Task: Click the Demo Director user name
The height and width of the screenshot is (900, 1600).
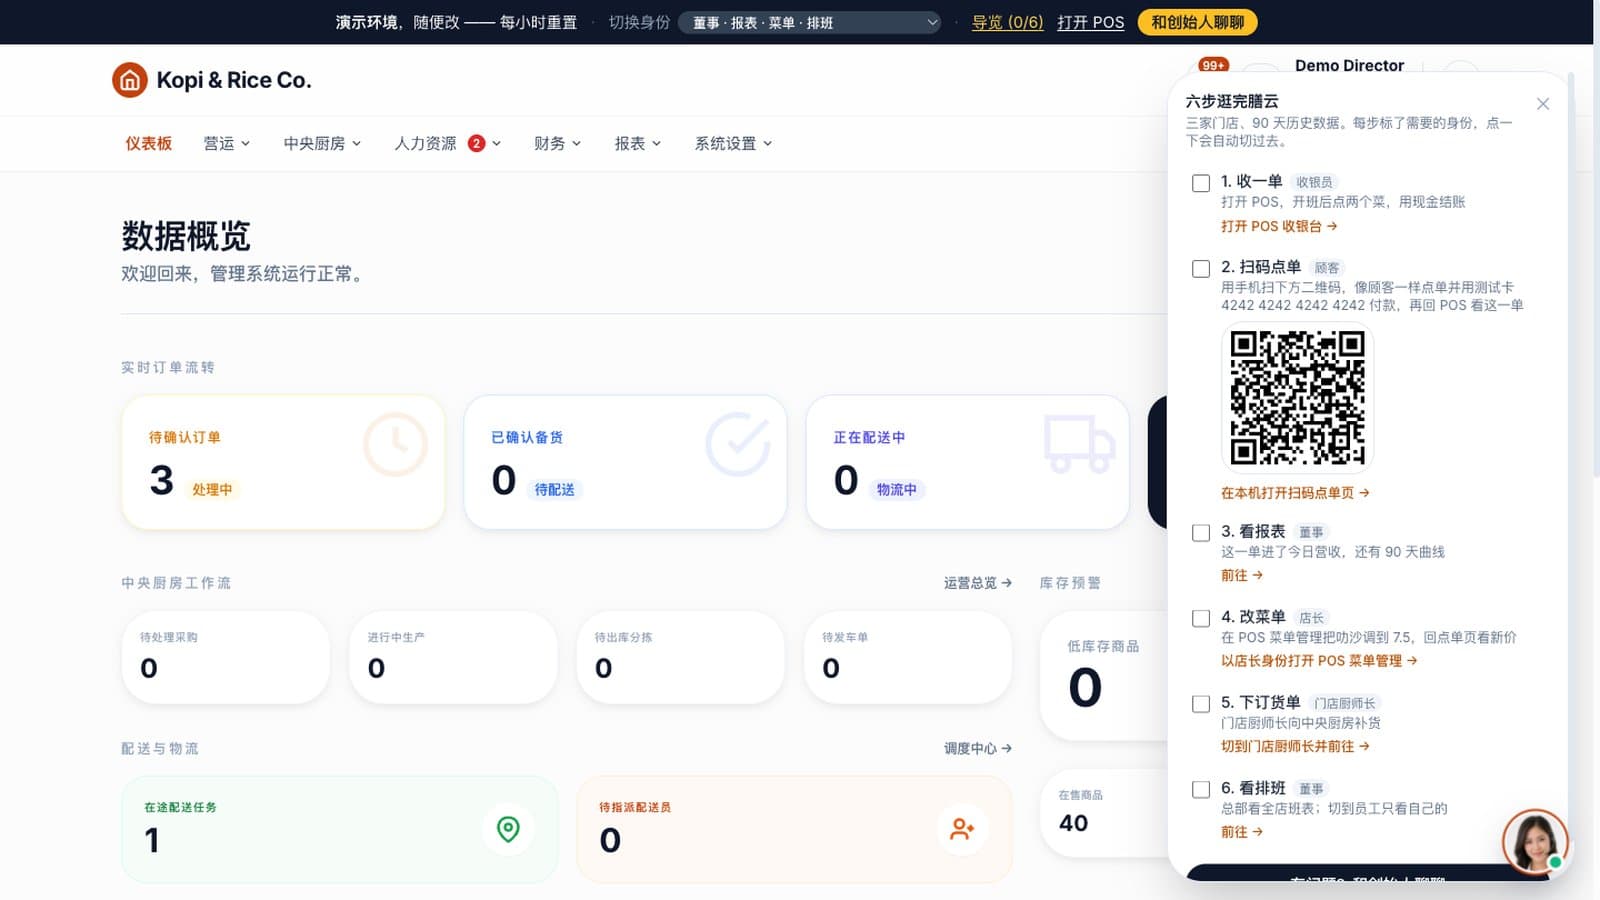Action: tap(1349, 65)
